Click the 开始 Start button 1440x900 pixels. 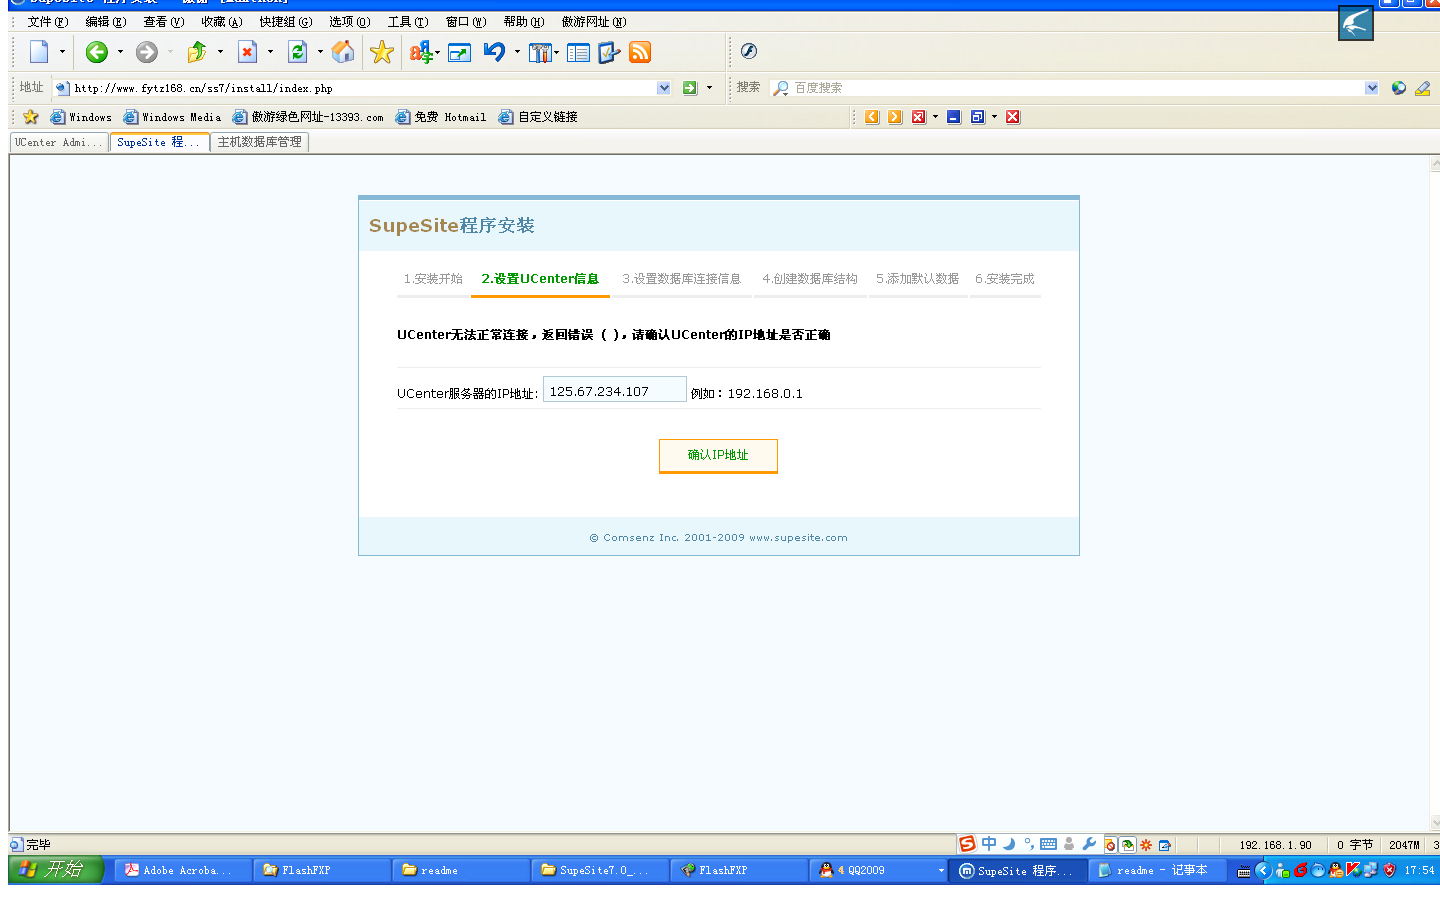click(55, 870)
